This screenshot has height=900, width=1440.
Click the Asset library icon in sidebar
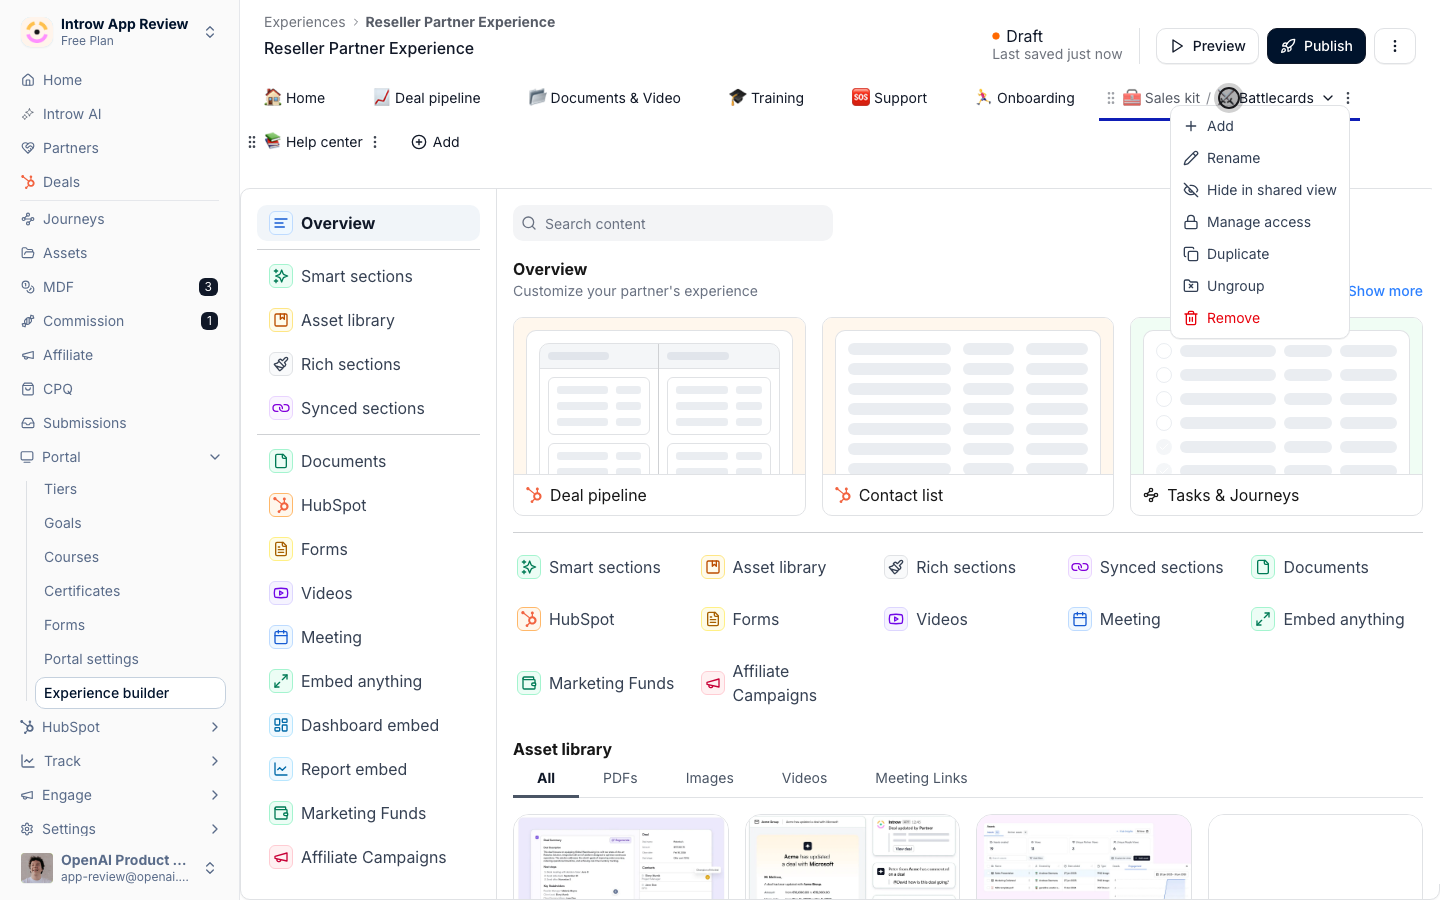coord(281,320)
